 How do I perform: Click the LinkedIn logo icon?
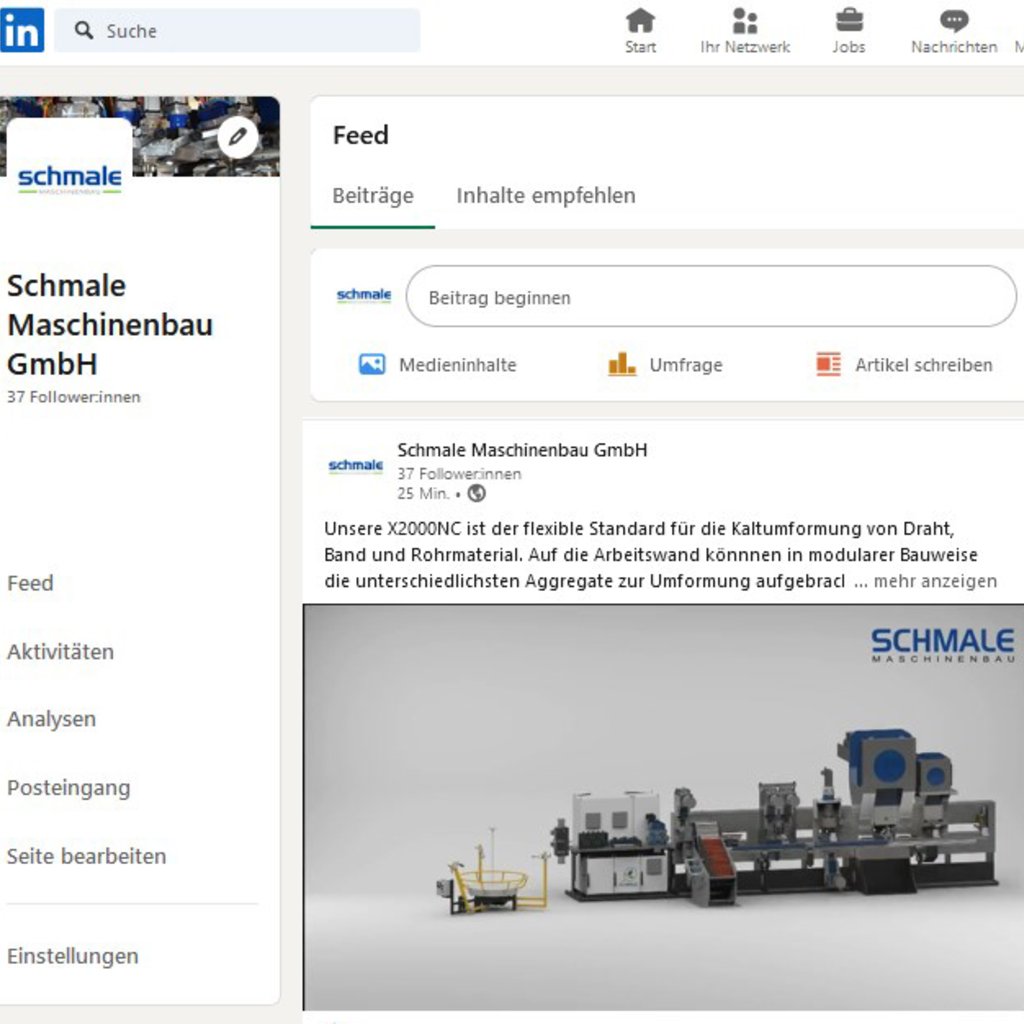pyautogui.click(x=22, y=30)
